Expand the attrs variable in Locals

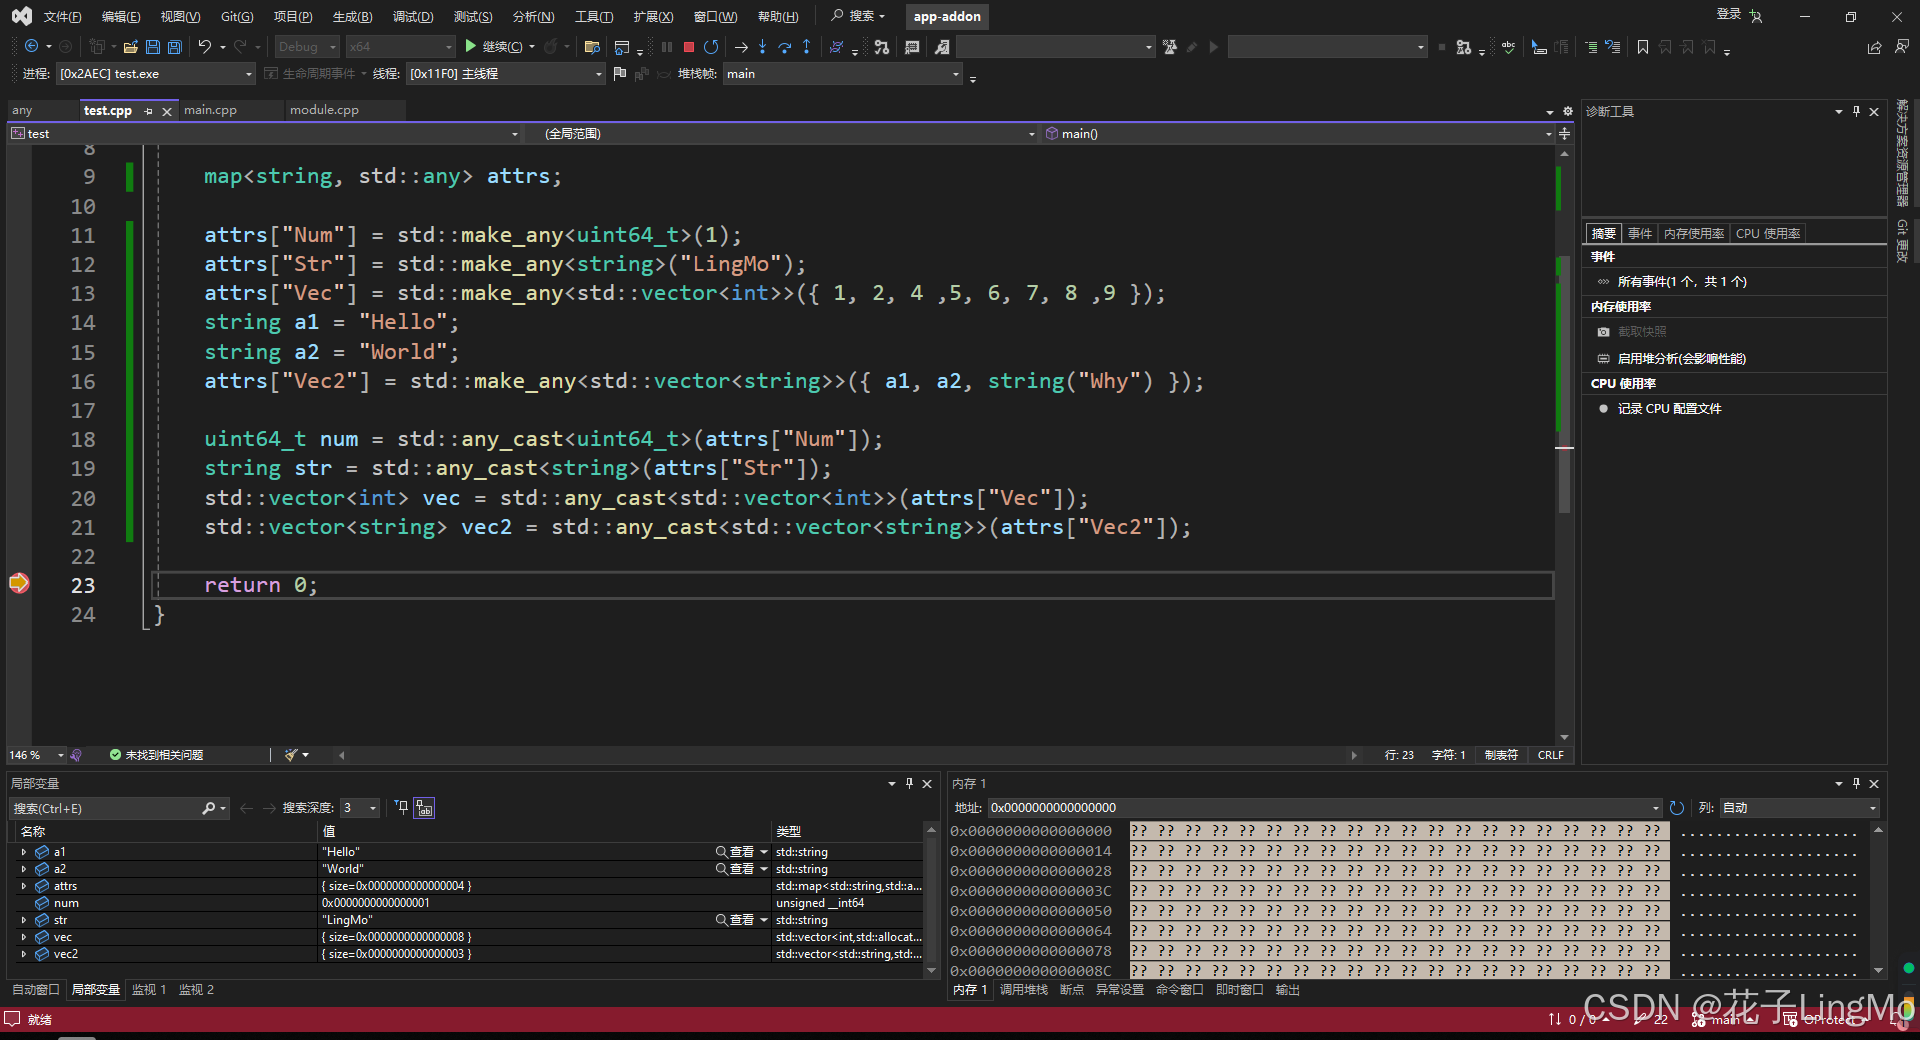[23, 886]
